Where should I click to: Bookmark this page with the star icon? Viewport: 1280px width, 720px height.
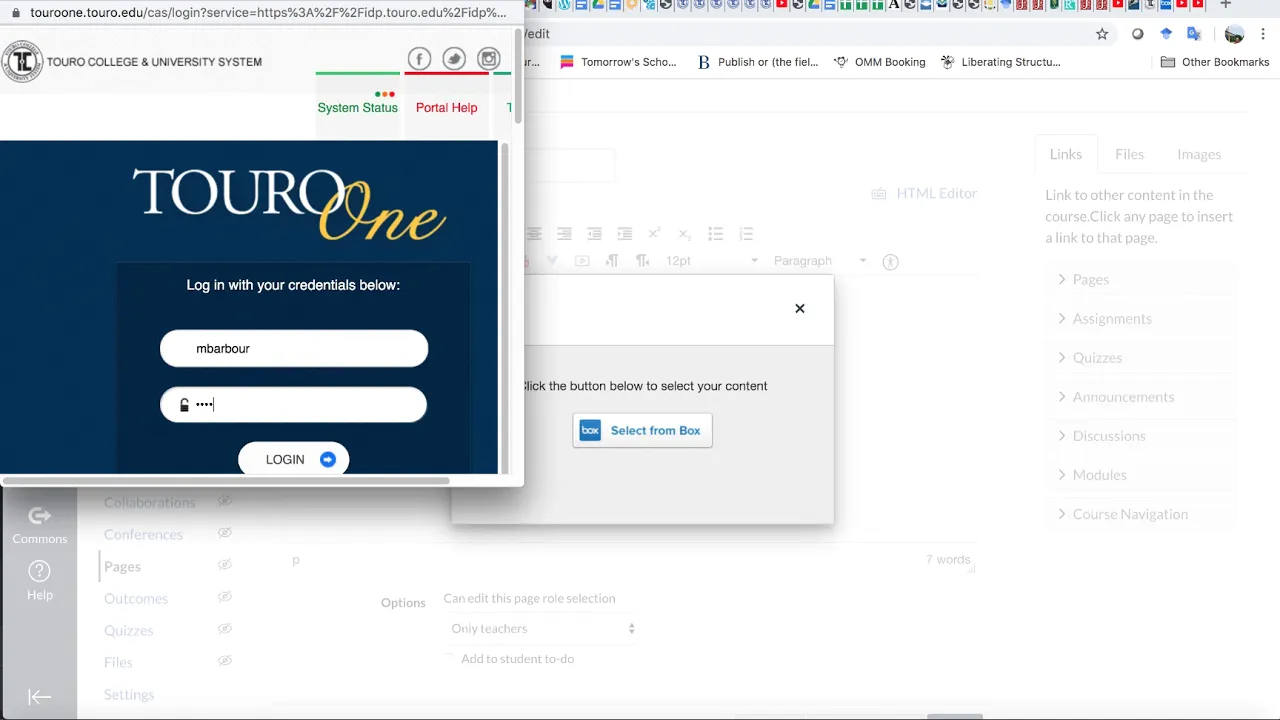click(1102, 34)
